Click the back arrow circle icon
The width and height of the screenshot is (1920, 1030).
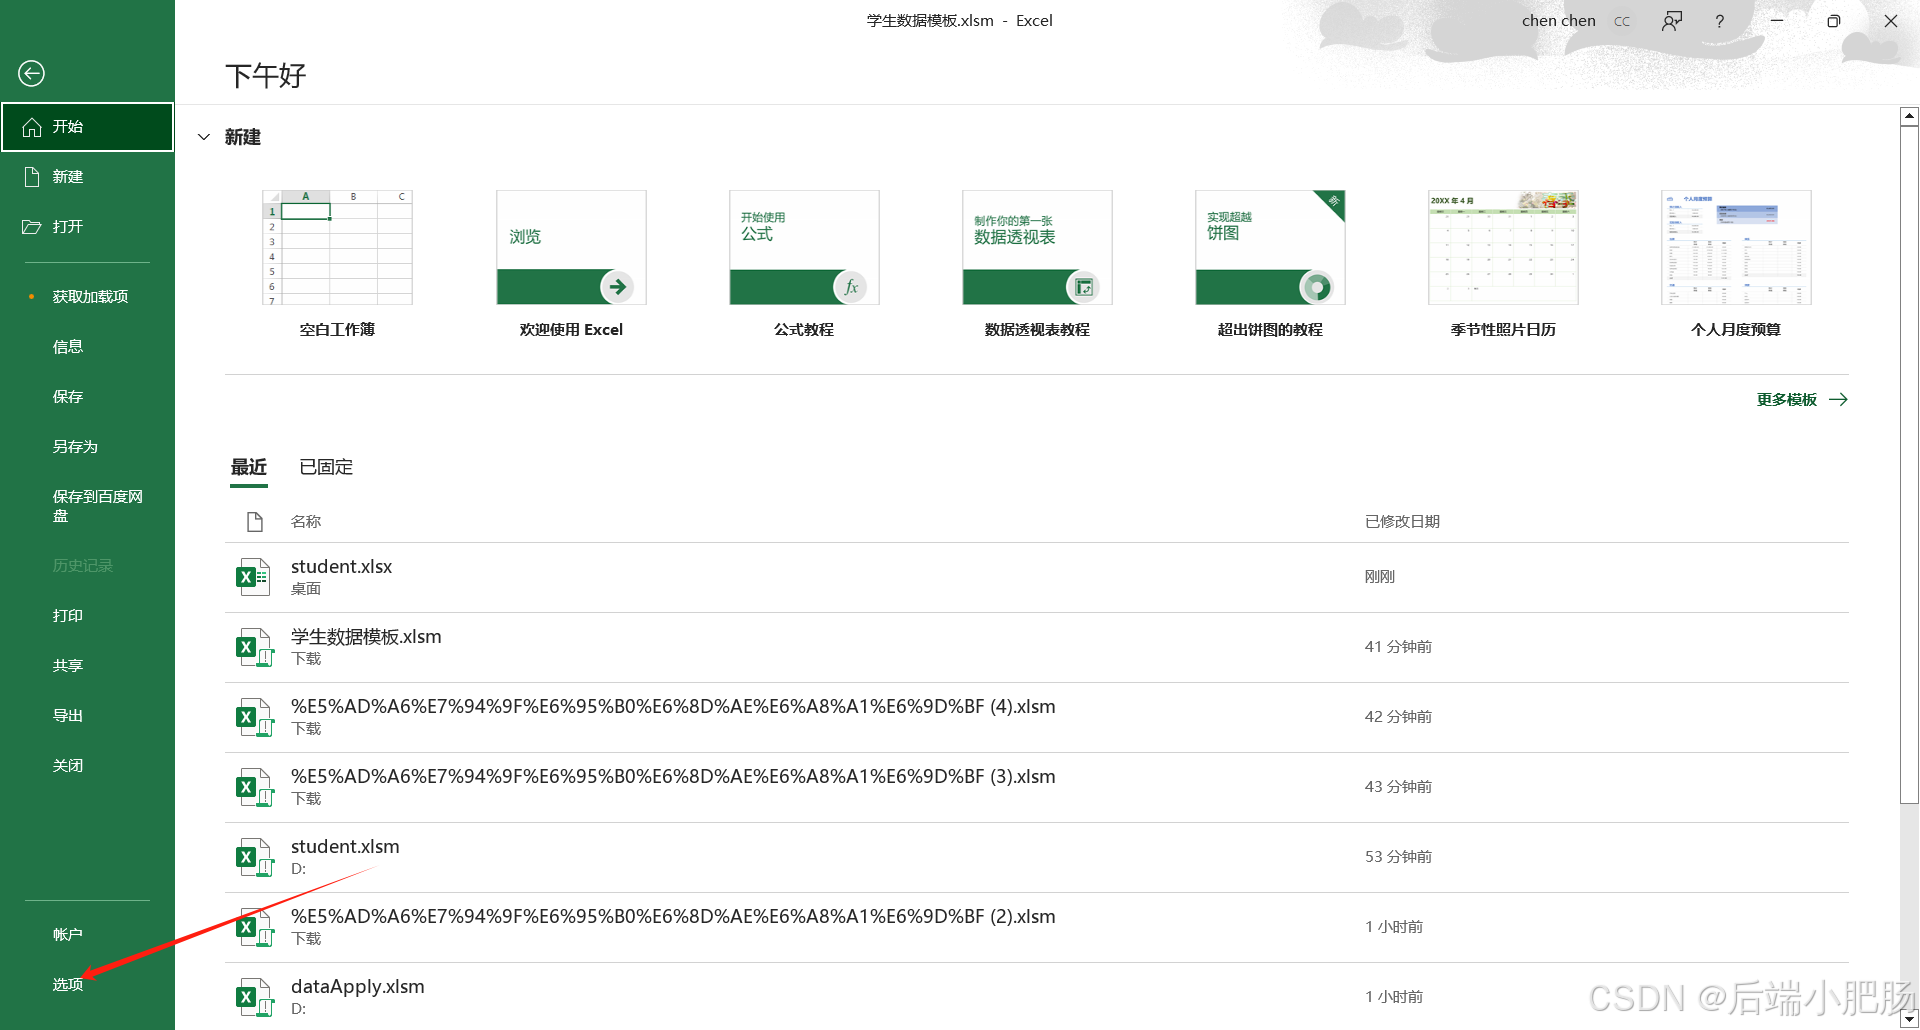[x=31, y=73]
